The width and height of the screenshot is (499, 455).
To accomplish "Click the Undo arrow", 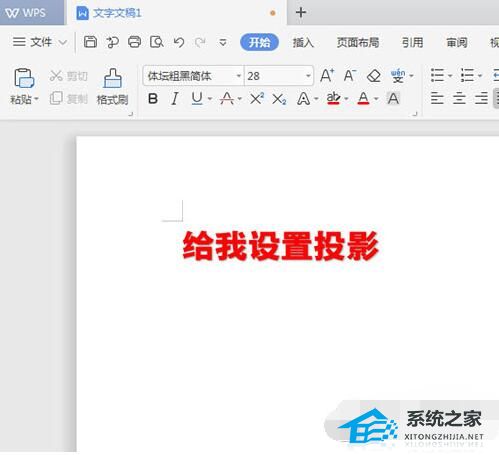I will pos(179,42).
